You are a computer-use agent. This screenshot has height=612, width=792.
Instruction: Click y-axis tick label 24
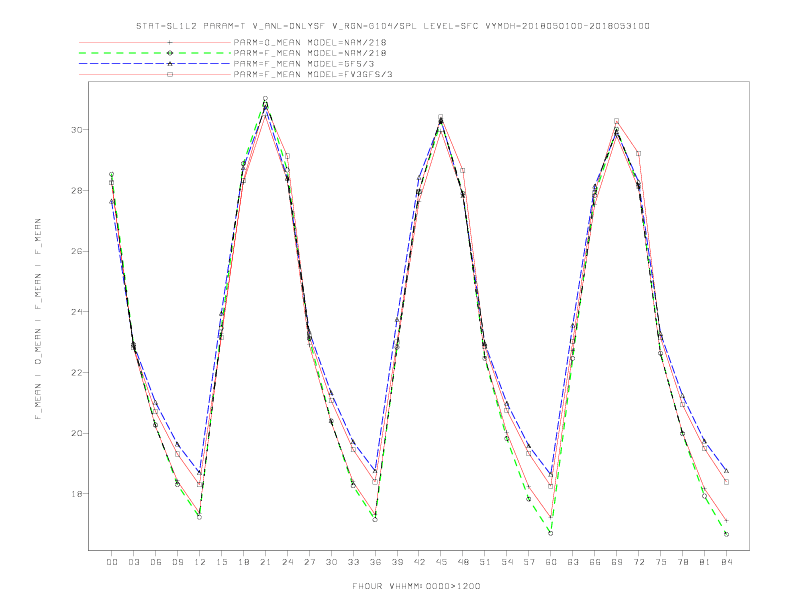pyautogui.click(x=77, y=312)
